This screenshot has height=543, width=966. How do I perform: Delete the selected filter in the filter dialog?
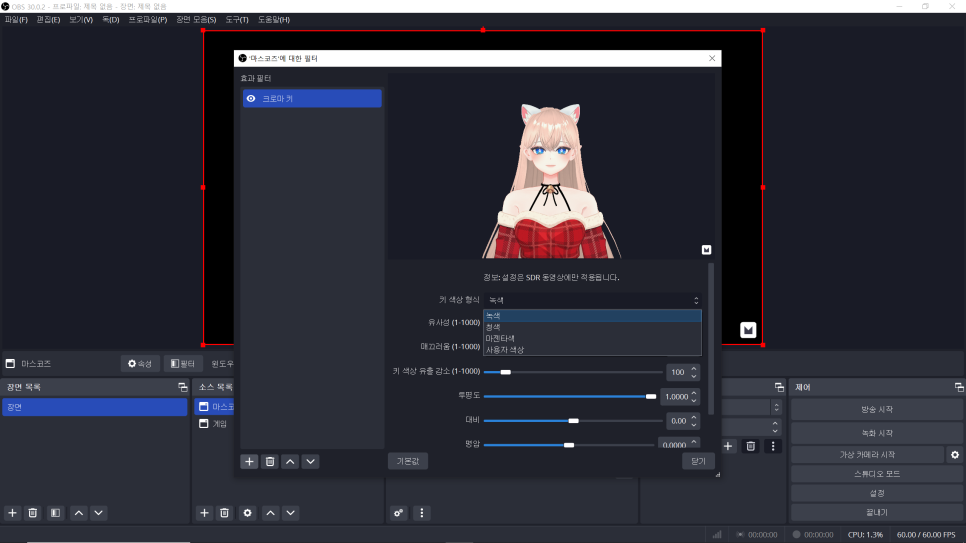(x=270, y=462)
